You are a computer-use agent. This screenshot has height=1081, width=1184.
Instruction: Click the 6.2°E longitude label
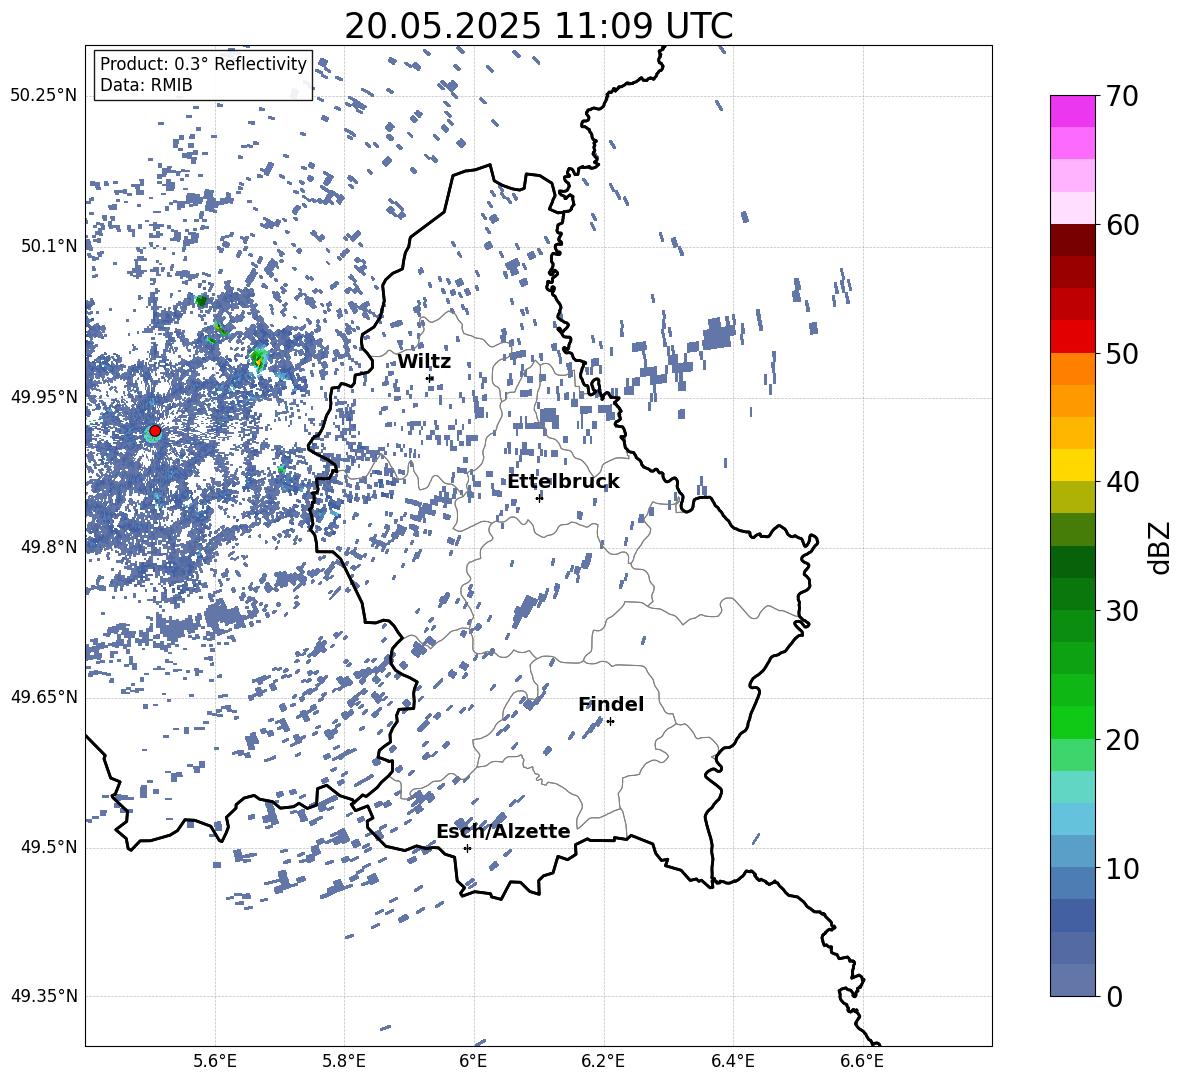(603, 1061)
